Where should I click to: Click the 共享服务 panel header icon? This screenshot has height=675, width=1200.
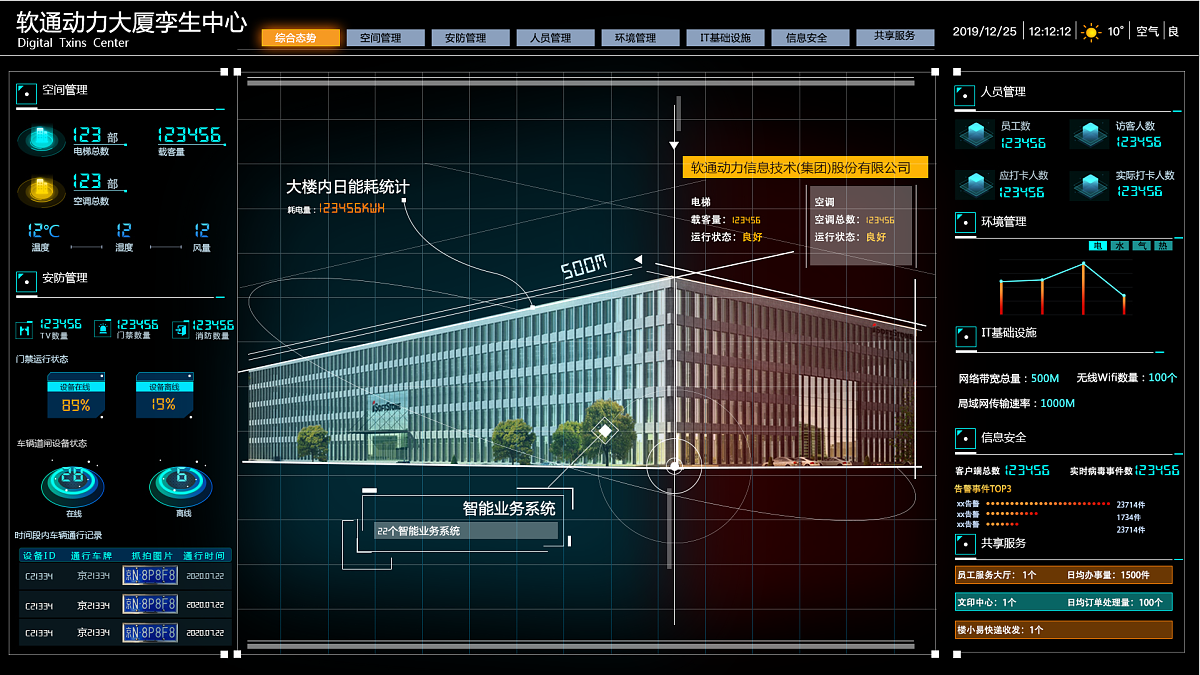[965, 543]
